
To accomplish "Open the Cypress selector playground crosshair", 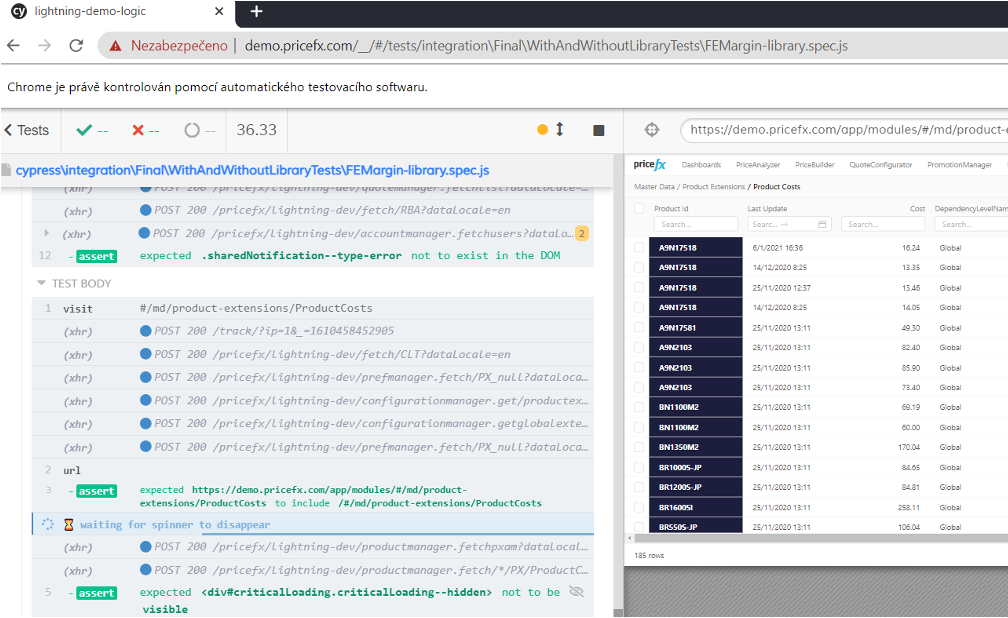I will pyautogui.click(x=652, y=130).
